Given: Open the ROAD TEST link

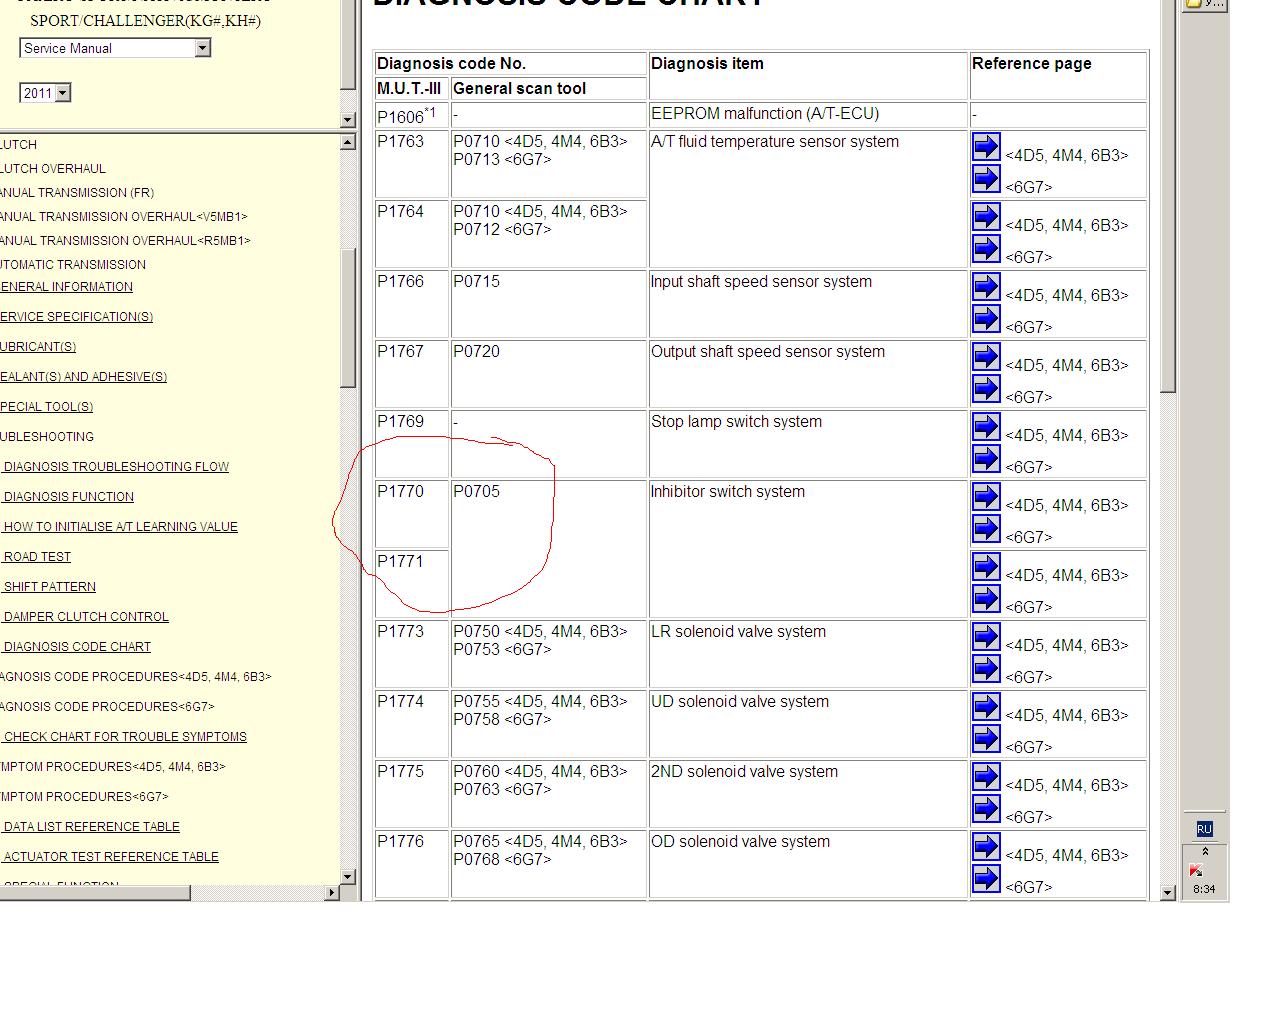Looking at the screenshot, I should 36,557.
